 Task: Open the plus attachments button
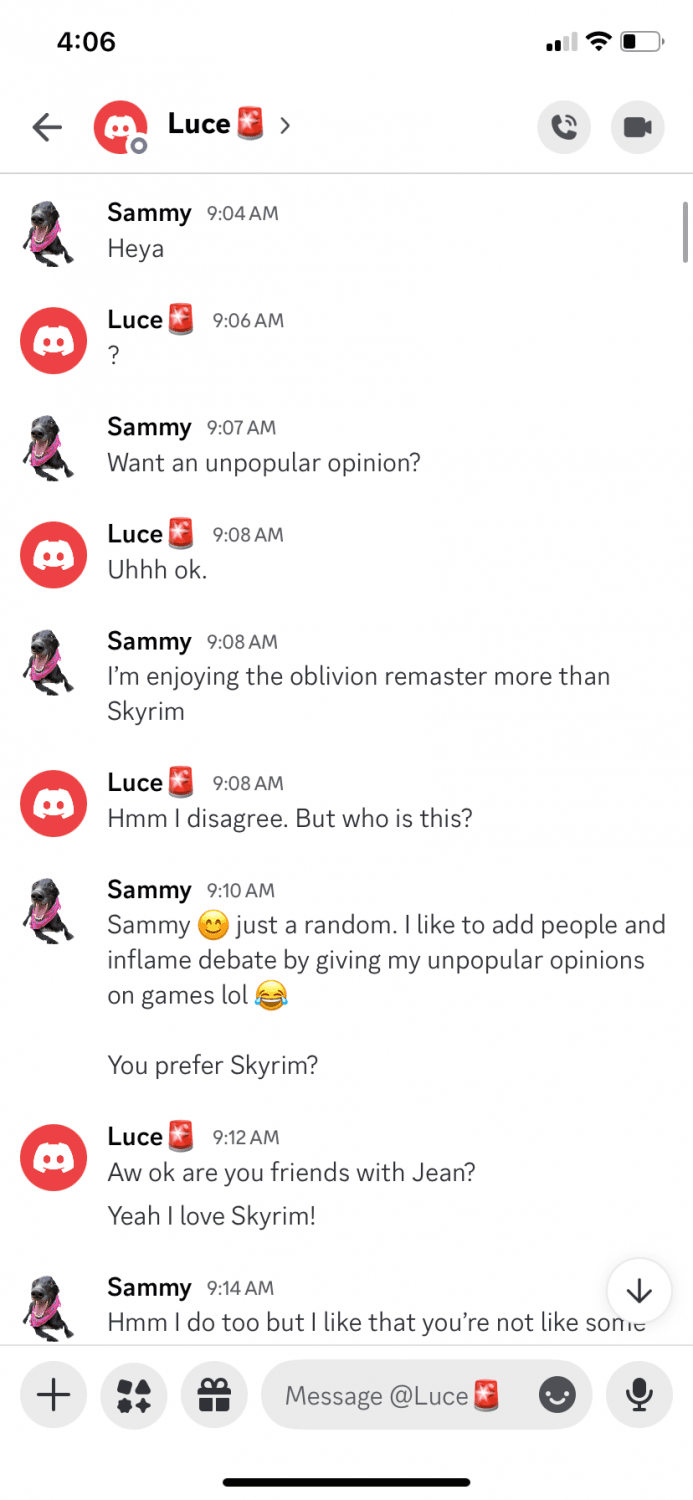(54, 1394)
